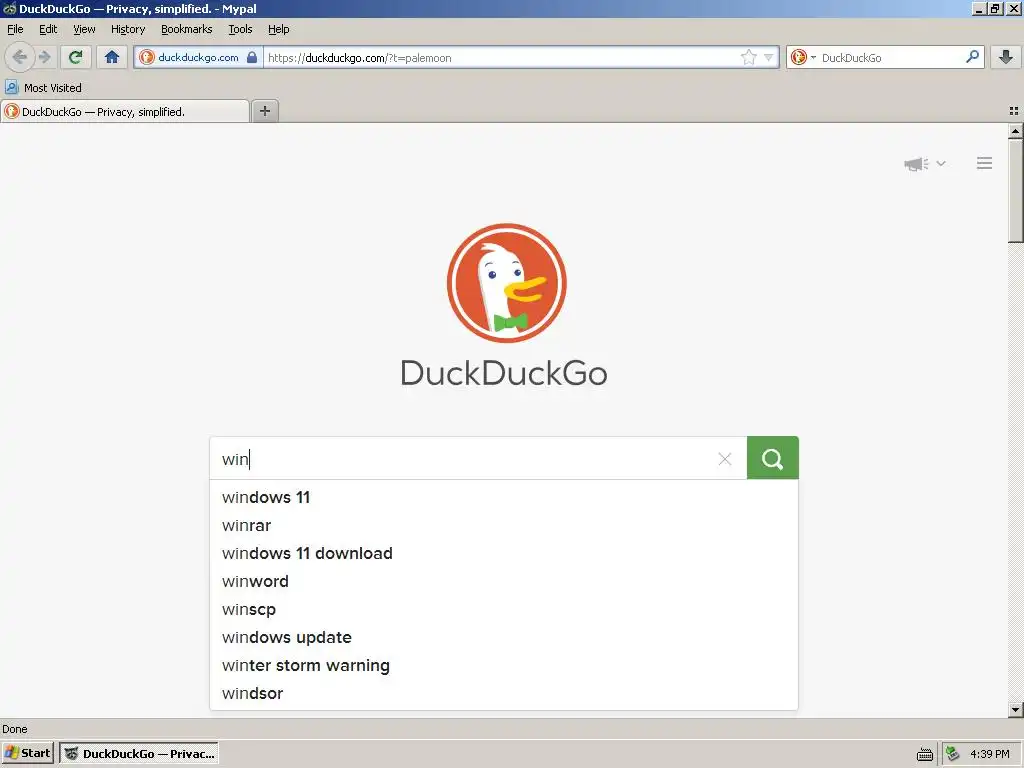Select the DuckDuckGo — Privacy, simplified tab
Image resolution: width=1024 pixels, height=768 pixels.
tap(125, 112)
